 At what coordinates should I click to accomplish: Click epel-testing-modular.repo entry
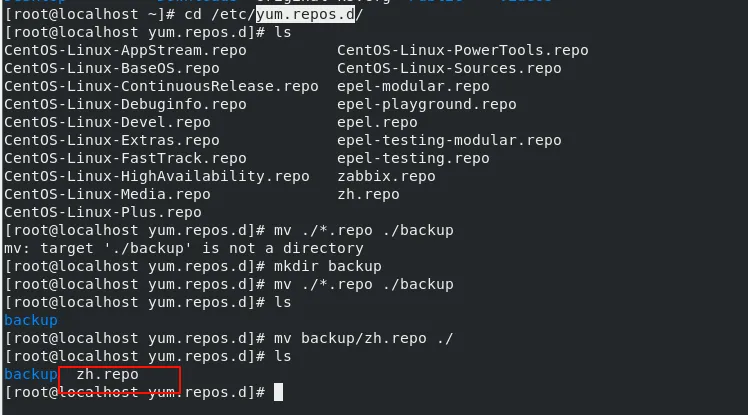tap(449, 140)
